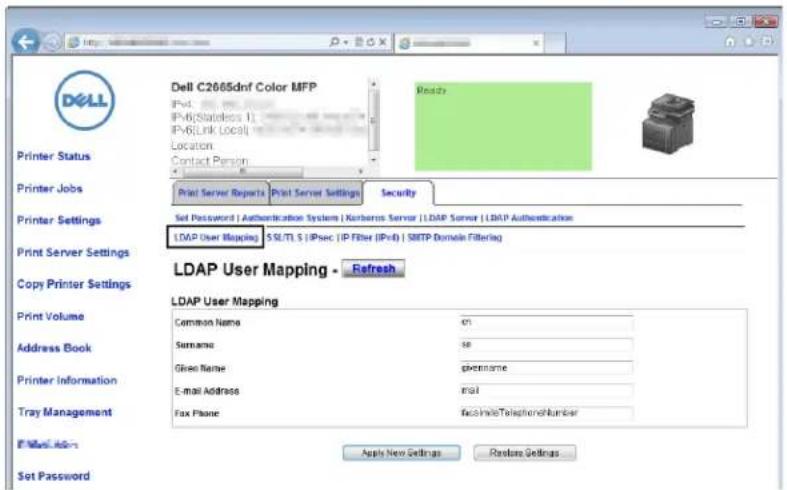This screenshot has height=490, width=787.
Task: Click the stop X icon in address bar
Action: click(382, 42)
